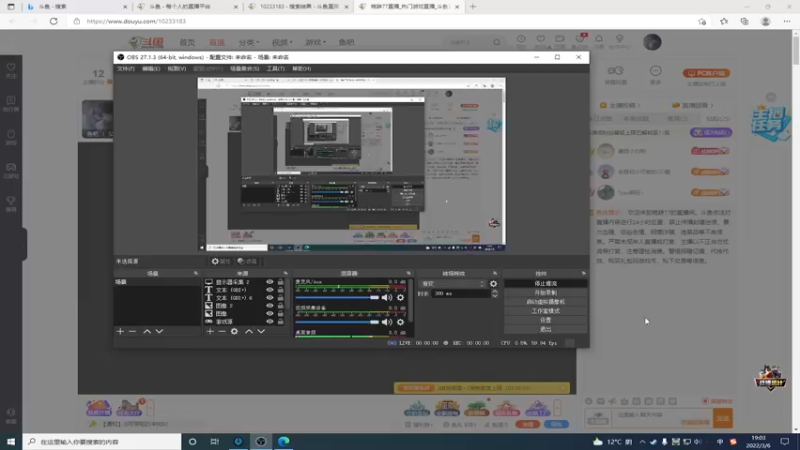
Task: Move the scene up in the scenes panel
Action: pos(147,332)
